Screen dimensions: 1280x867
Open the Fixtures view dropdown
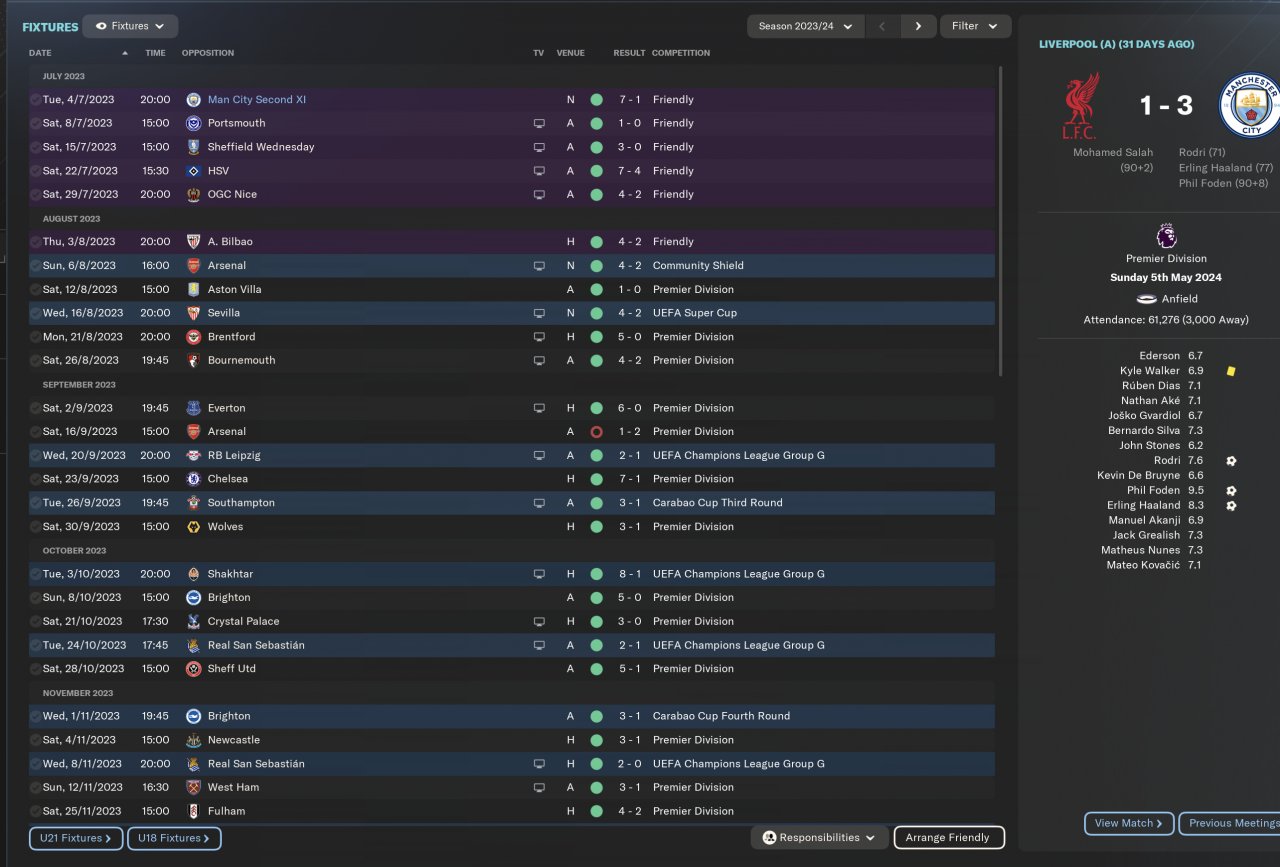130,26
